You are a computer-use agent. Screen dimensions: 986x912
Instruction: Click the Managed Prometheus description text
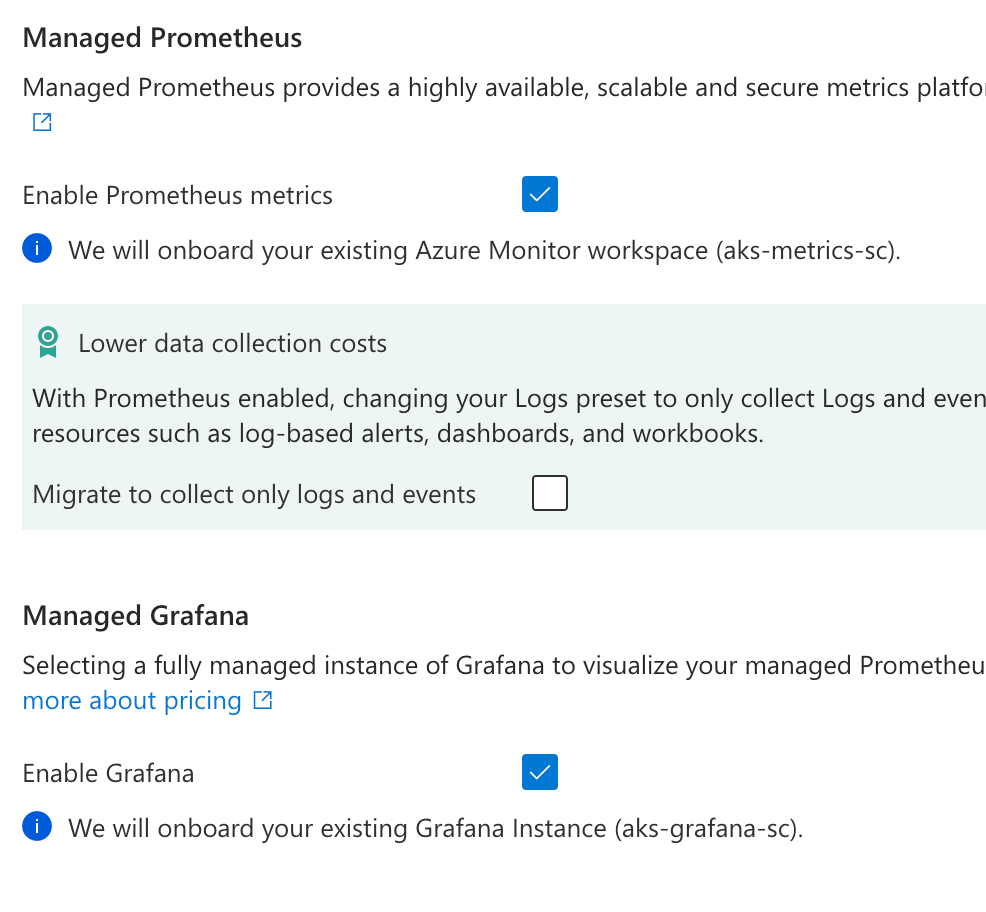(x=500, y=87)
